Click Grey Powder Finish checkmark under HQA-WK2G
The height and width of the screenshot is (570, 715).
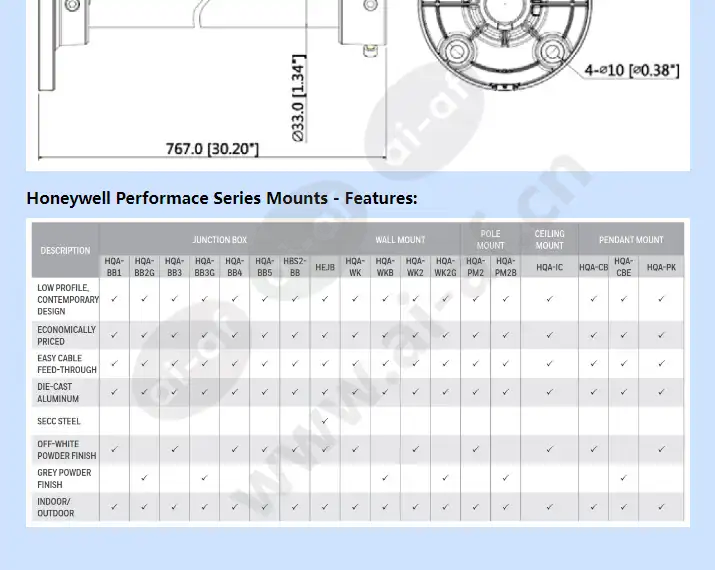(x=445, y=478)
